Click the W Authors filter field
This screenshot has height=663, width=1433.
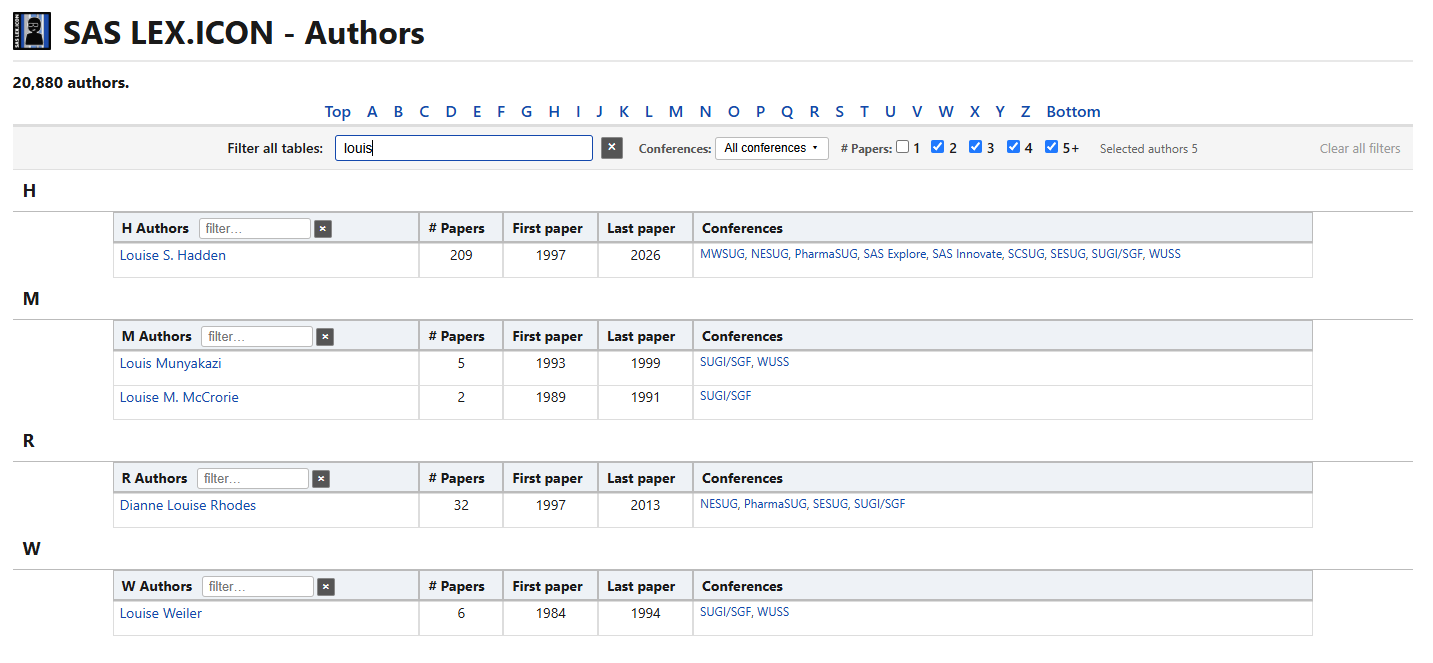[x=258, y=587]
